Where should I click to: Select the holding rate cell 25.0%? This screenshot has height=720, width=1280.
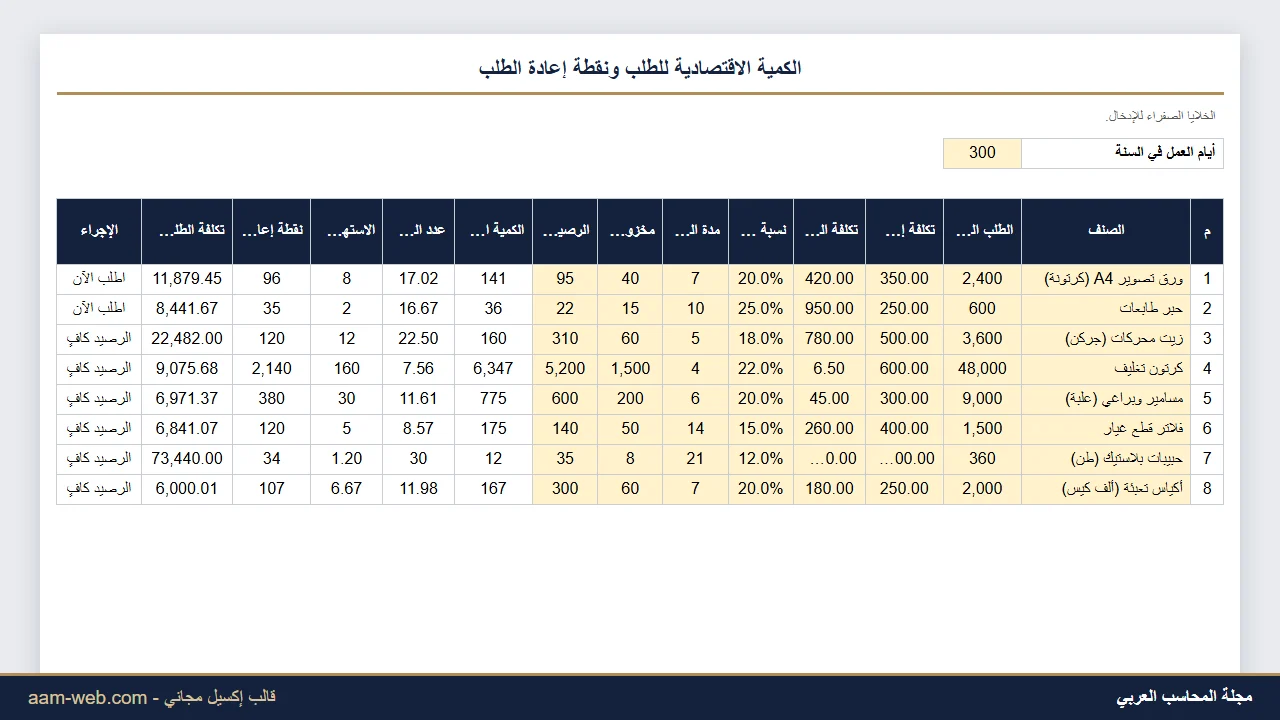(761, 309)
